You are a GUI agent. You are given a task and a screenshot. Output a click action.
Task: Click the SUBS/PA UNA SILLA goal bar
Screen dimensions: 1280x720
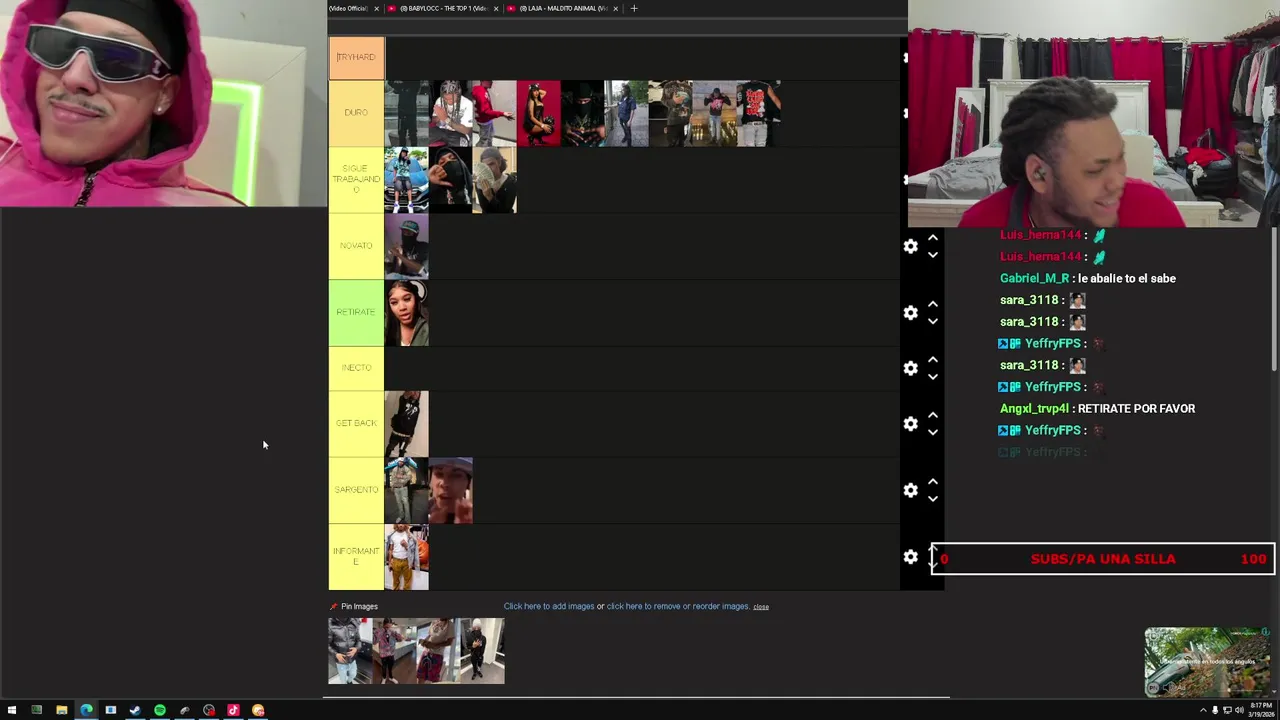tap(1103, 559)
